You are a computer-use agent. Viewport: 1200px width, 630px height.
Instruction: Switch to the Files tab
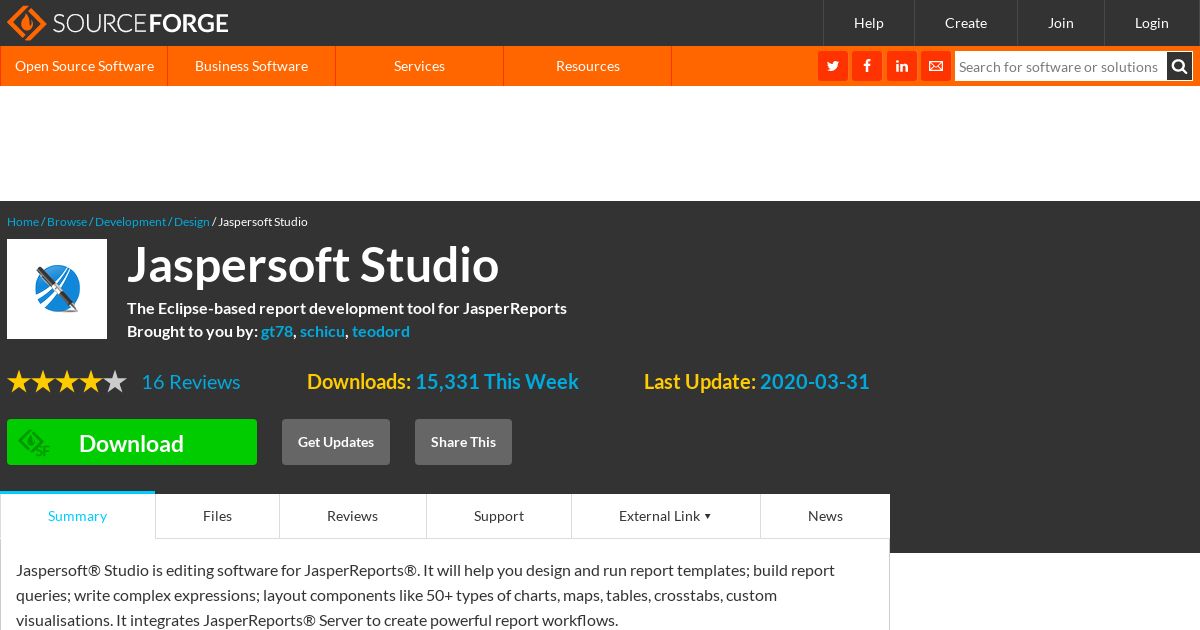(x=217, y=516)
